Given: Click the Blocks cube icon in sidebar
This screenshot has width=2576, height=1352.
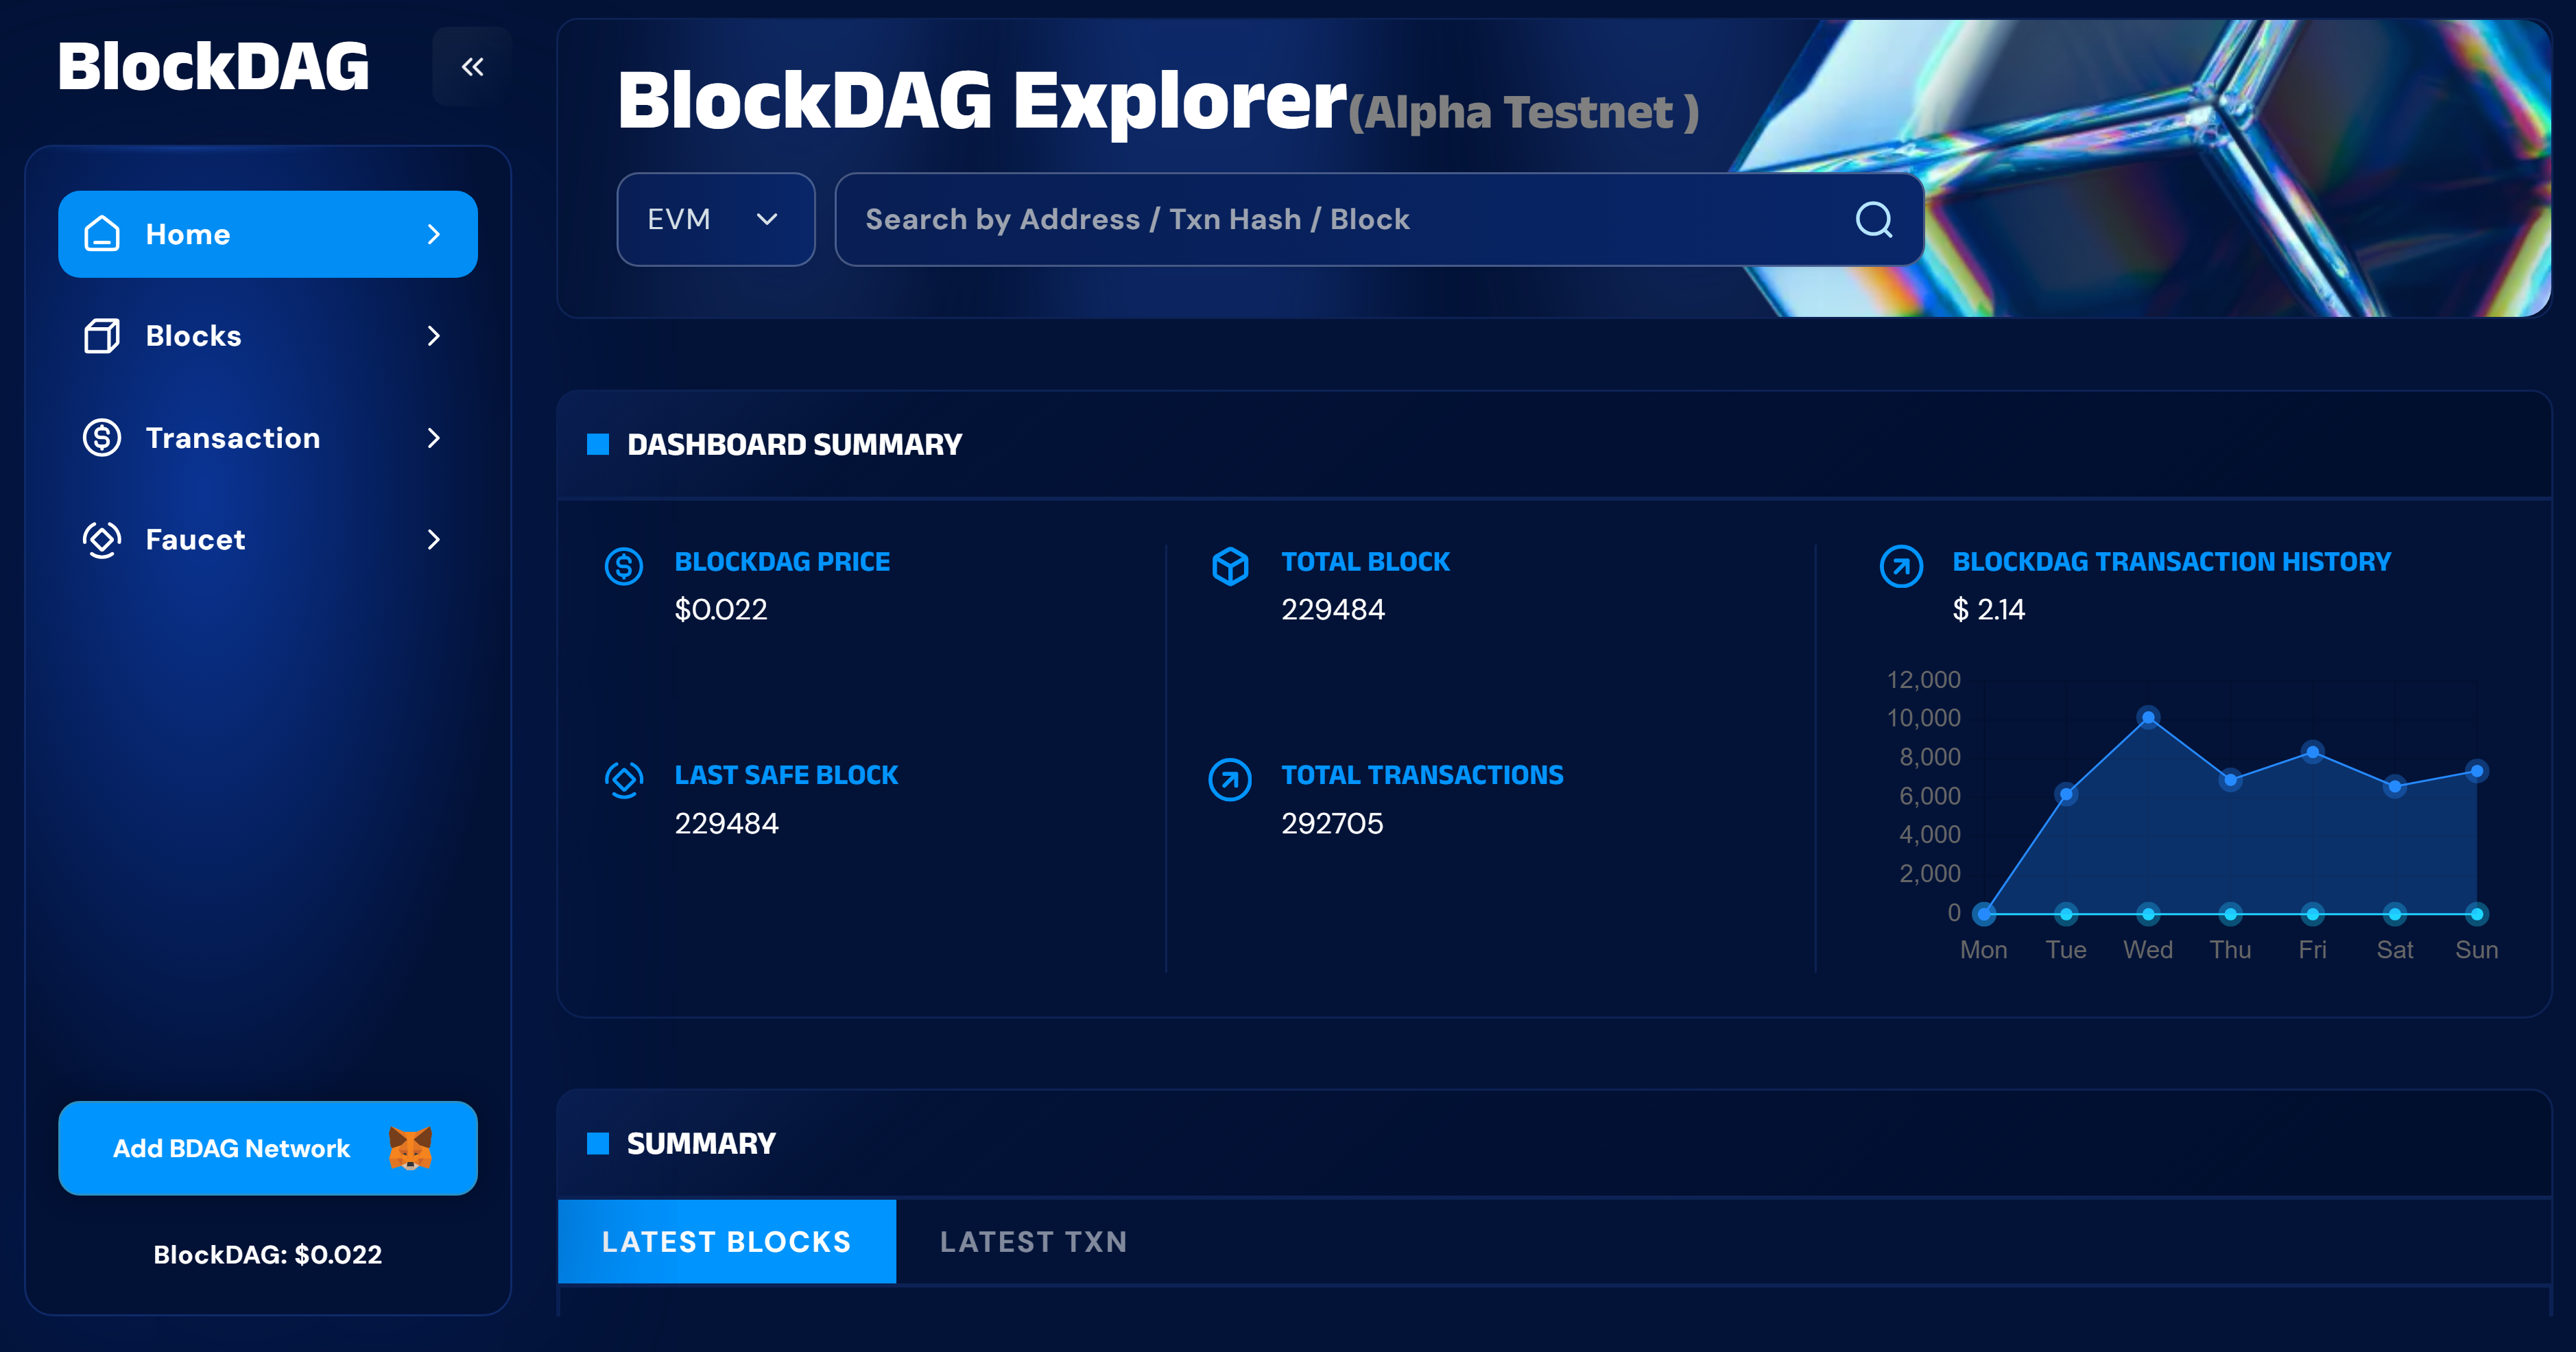Looking at the screenshot, I should click(x=102, y=336).
